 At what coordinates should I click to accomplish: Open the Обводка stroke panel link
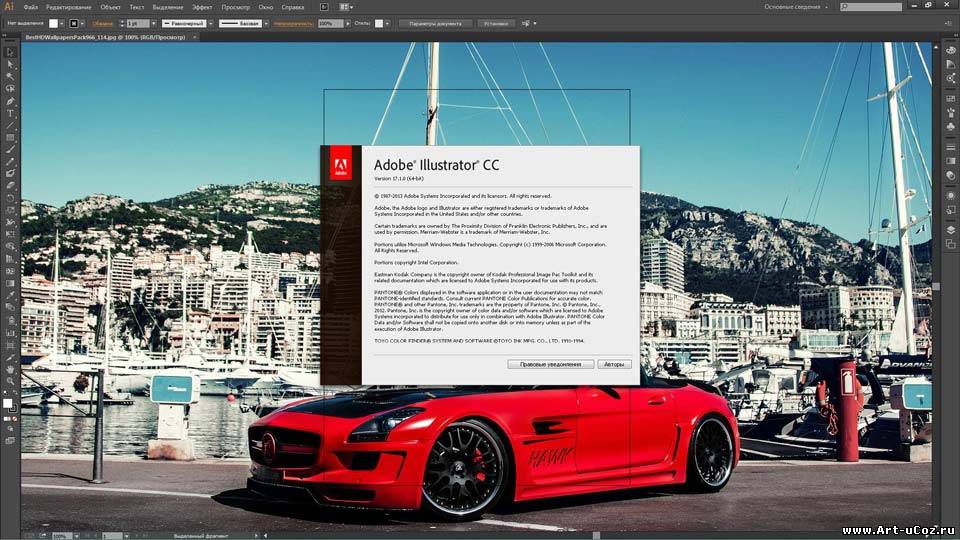tap(103, 24)
